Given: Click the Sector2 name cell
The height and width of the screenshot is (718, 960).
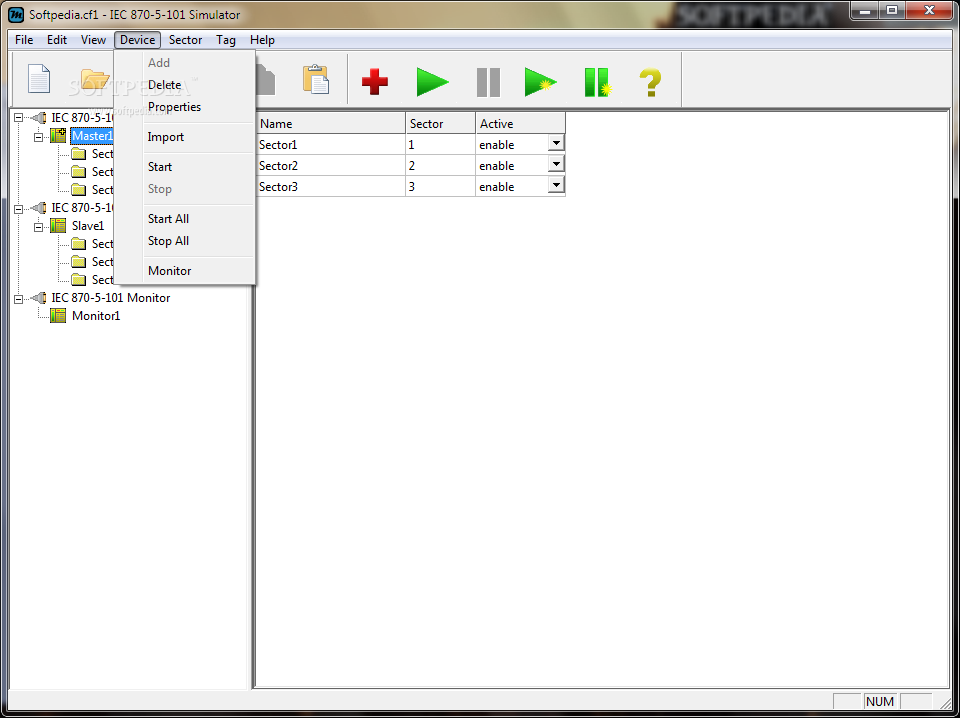Looking at the screenshot, I should pyautogui.click(x=331, y=166).
